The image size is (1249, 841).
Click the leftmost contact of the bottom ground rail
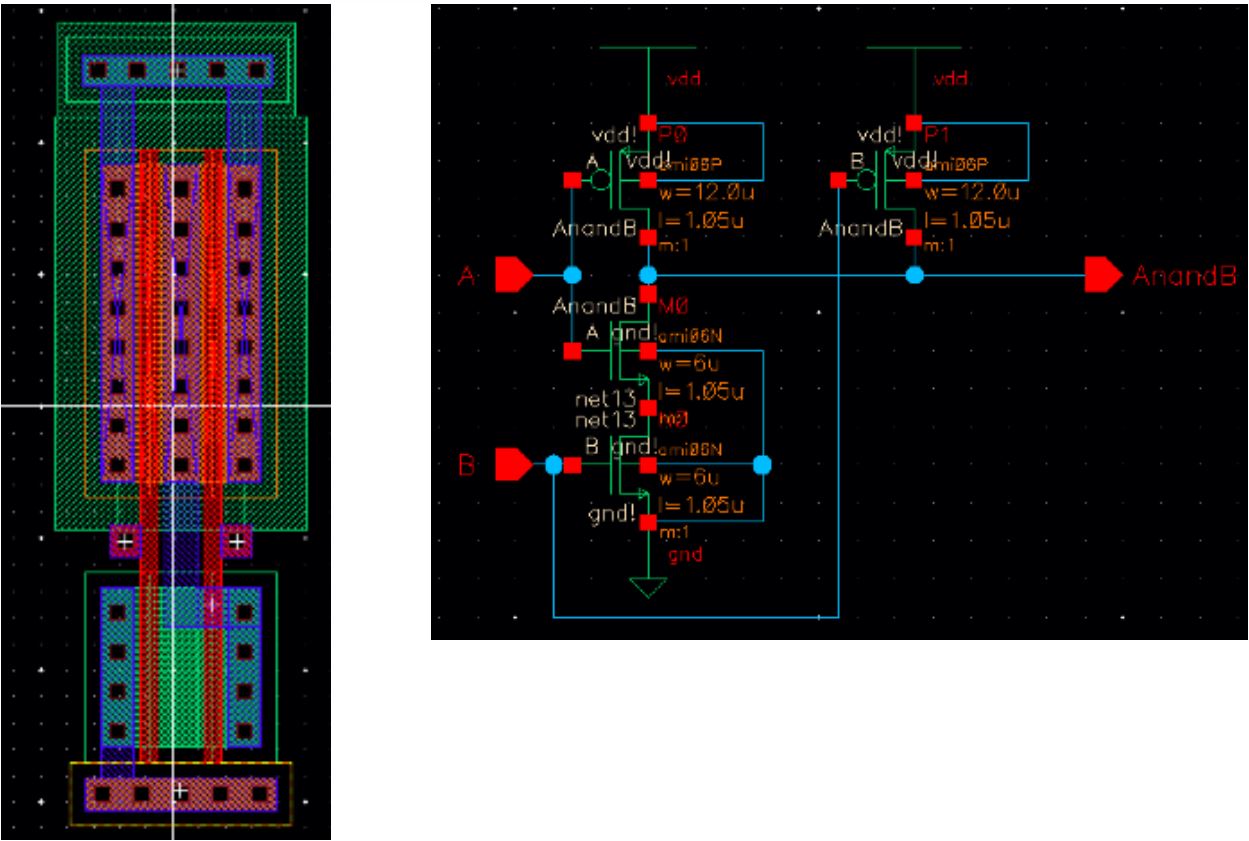click(x=101, y=794)
